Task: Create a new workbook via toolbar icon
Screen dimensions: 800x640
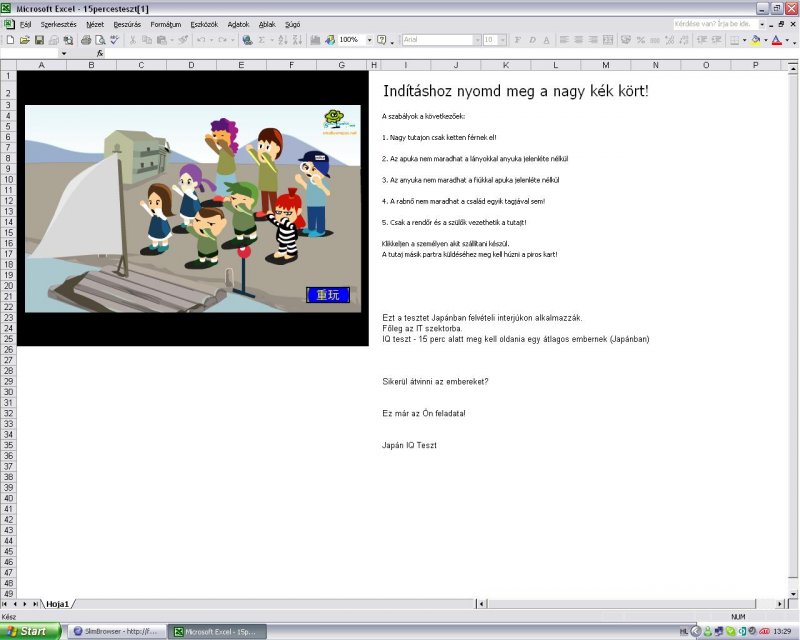Action: 10,40
